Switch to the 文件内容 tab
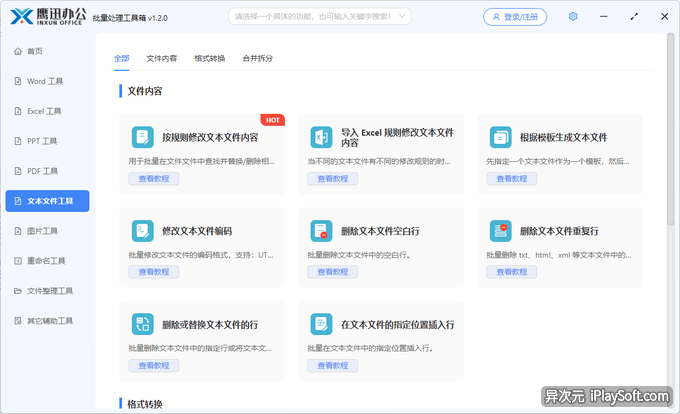Screen dimensions: 680x414 click(161, 58)
